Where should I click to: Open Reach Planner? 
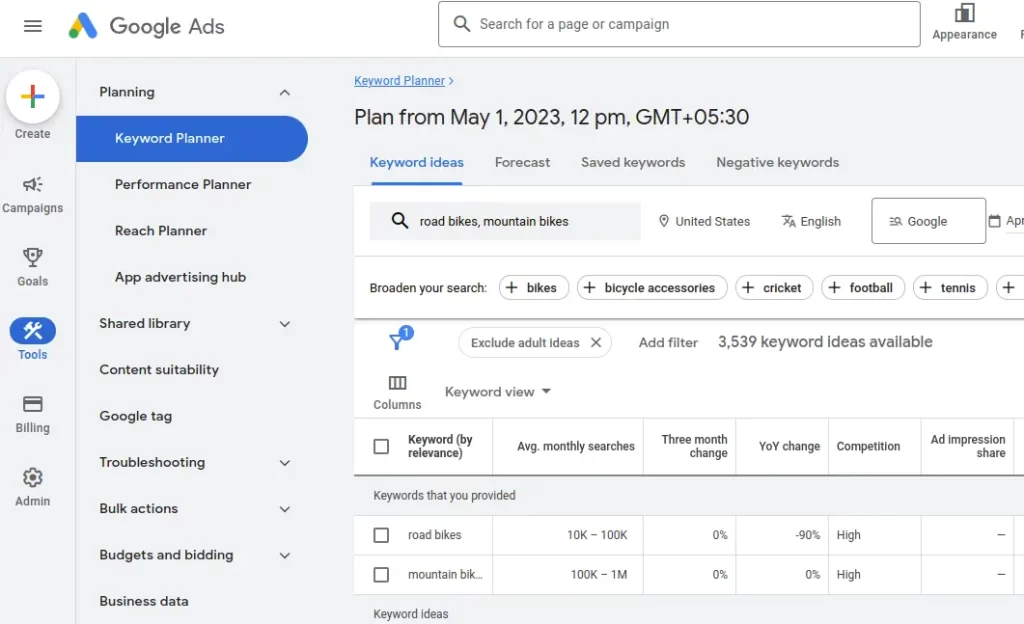161,231
